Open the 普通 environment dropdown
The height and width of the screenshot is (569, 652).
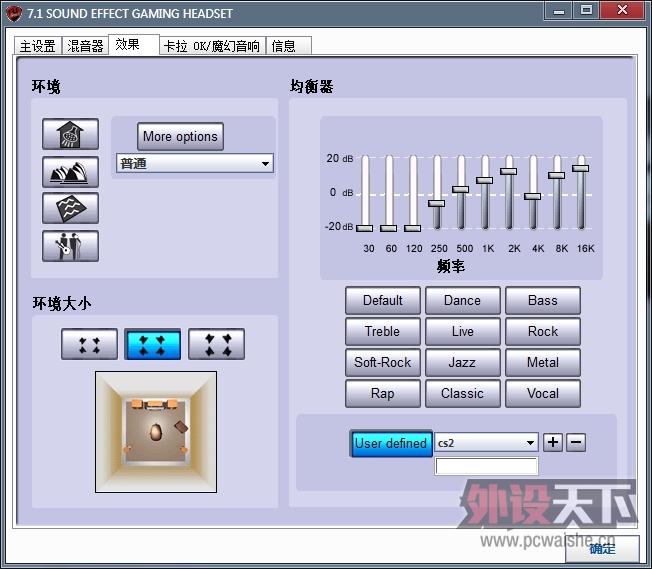(x=194, y=163)
